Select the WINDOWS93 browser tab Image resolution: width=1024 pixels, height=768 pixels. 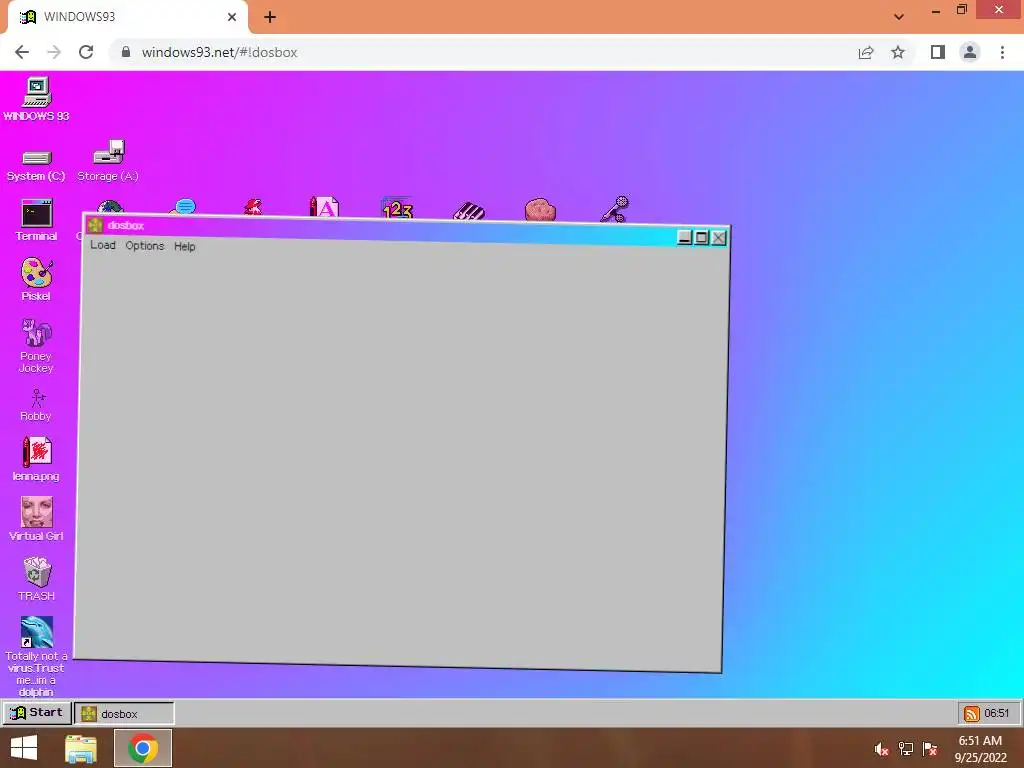(x=128, y=17)
